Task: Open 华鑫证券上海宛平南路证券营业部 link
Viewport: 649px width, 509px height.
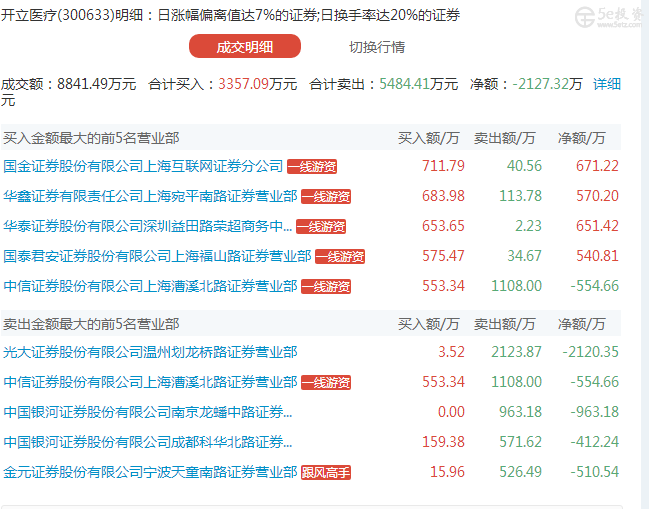Action: pos(150,196)
